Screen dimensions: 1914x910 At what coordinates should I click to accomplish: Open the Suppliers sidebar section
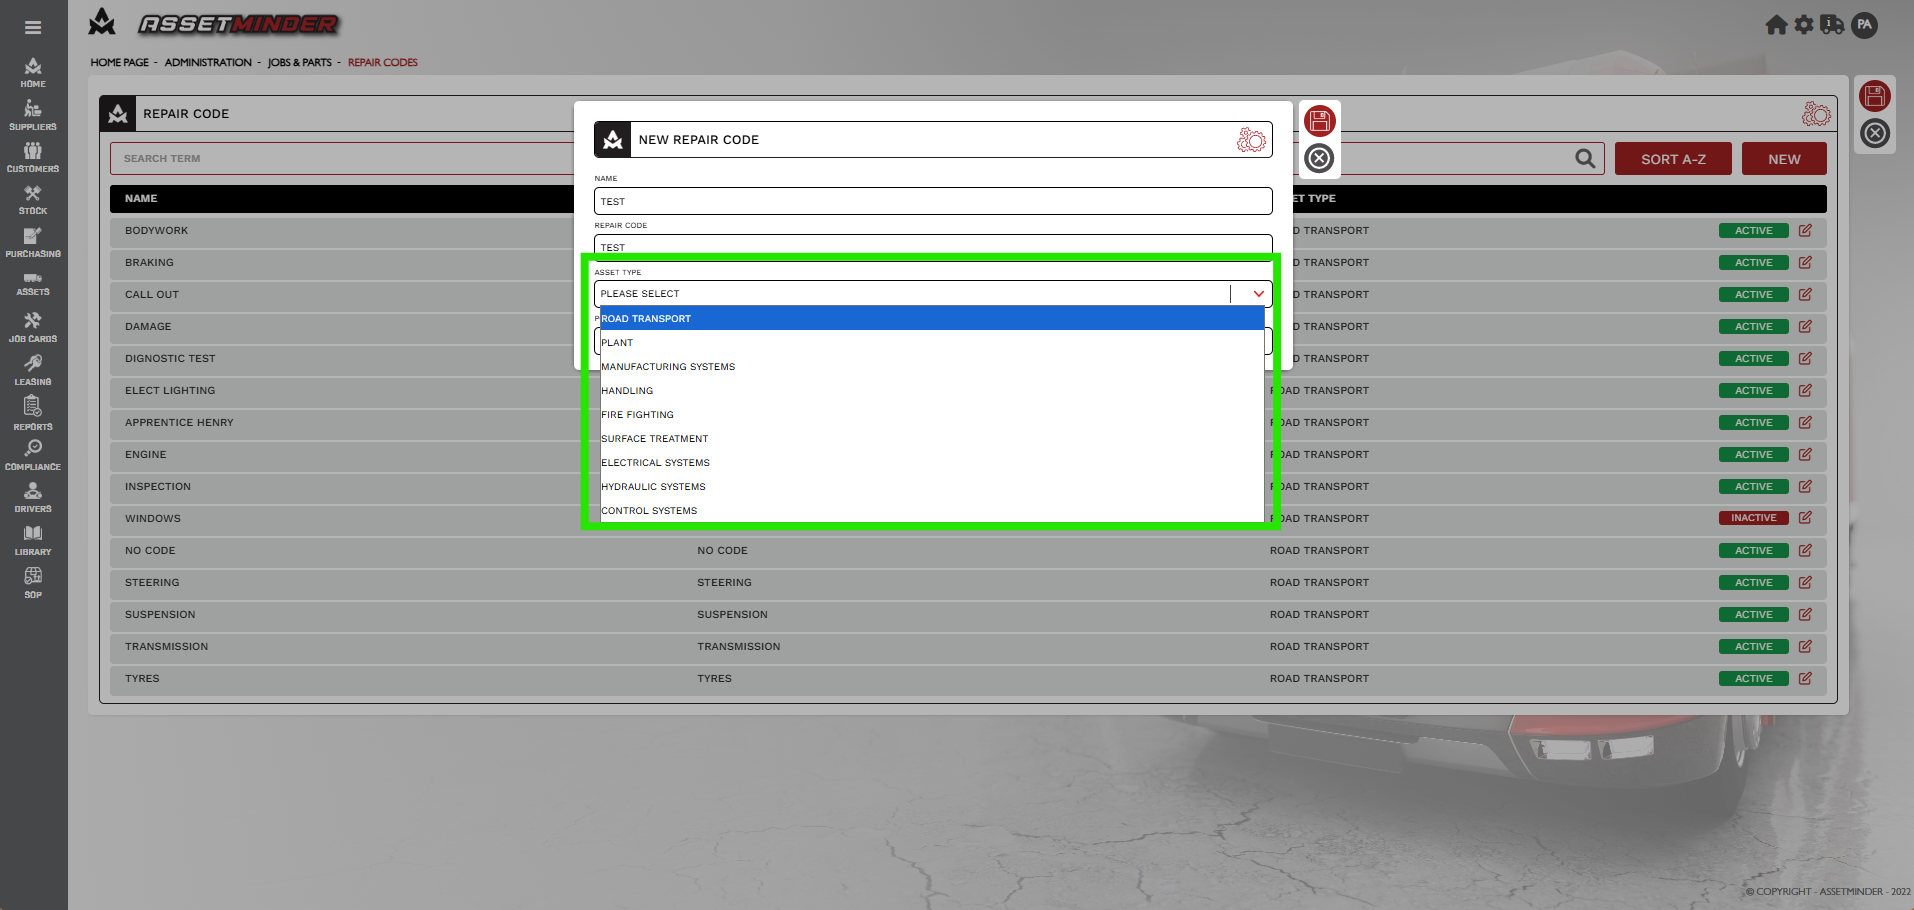tap(33, 115)
